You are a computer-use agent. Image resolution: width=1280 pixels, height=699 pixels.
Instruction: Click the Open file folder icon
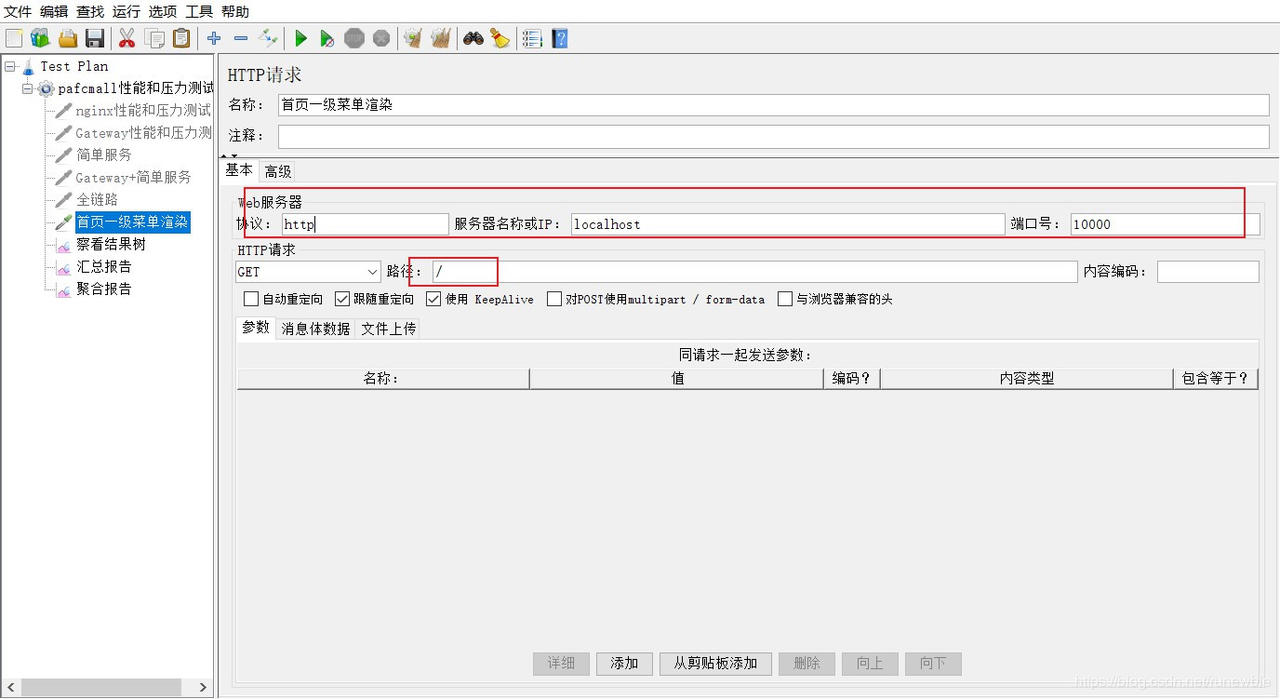pos(67,38)
